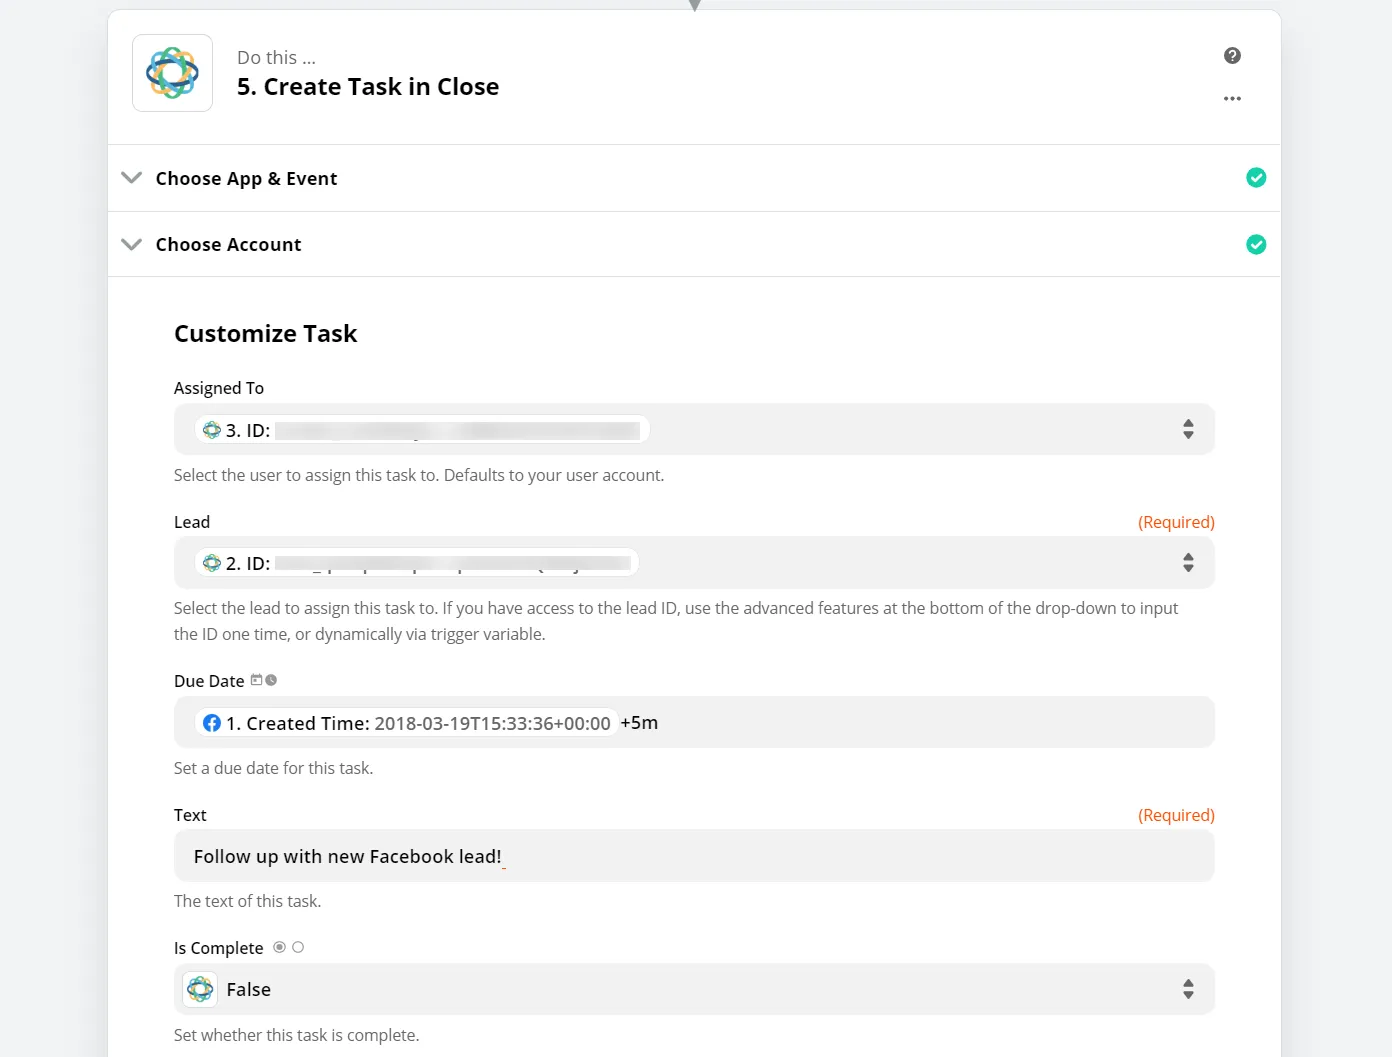Click the '2. ID' pill in Lead field
Image resolution: width=1392 pixels, height=1057 pixels.
[417, 563]
